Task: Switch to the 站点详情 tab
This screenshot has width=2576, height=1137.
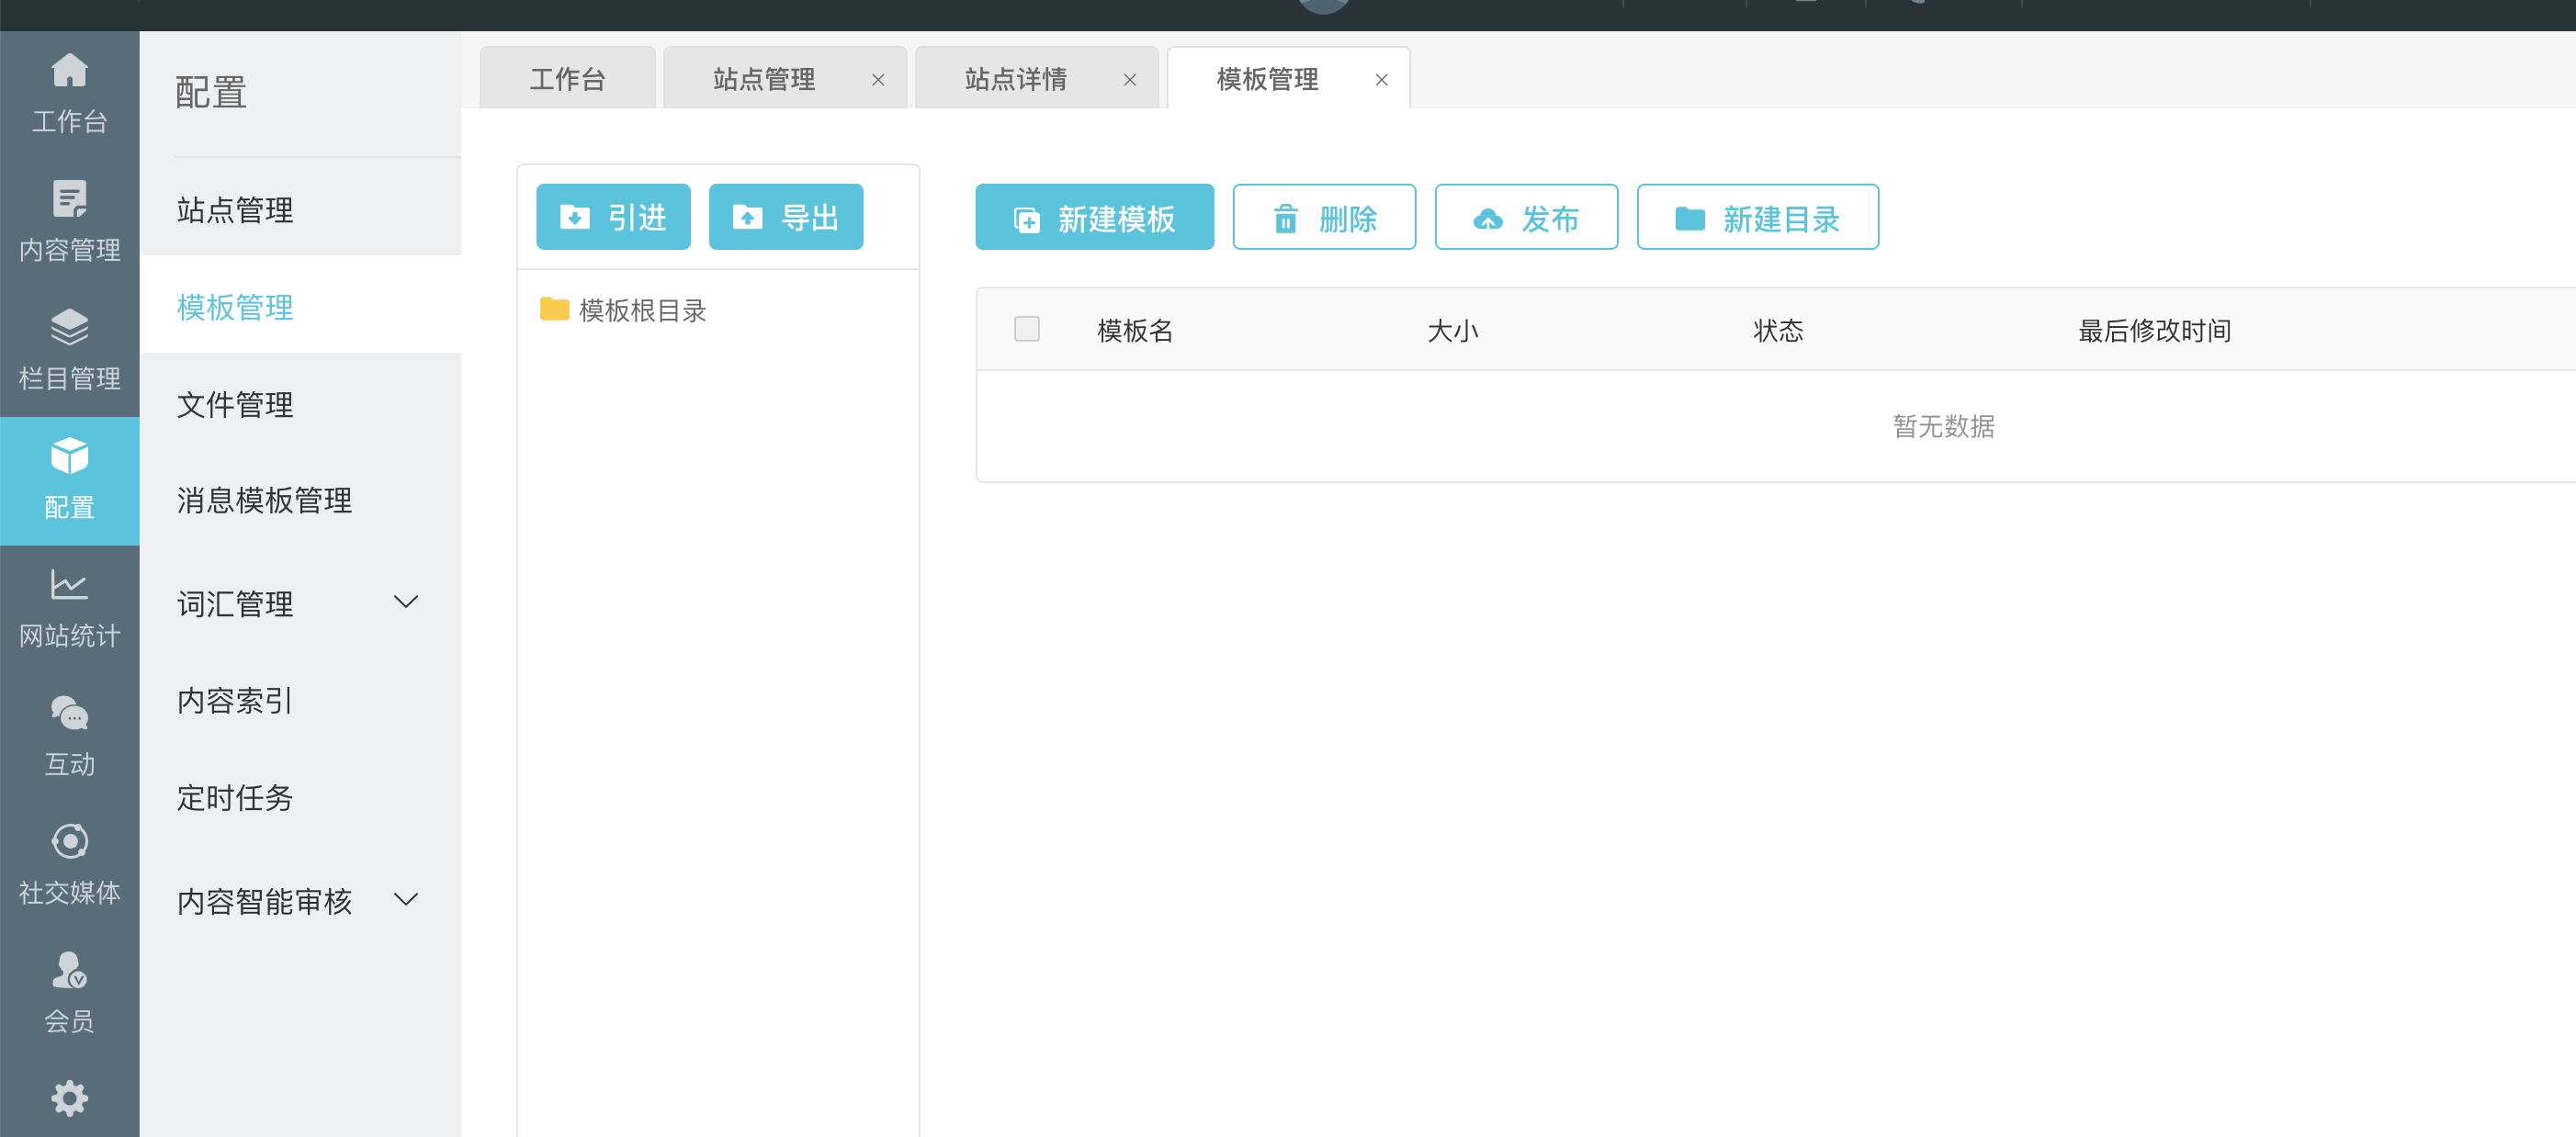Action: [x=1015, y=79]
